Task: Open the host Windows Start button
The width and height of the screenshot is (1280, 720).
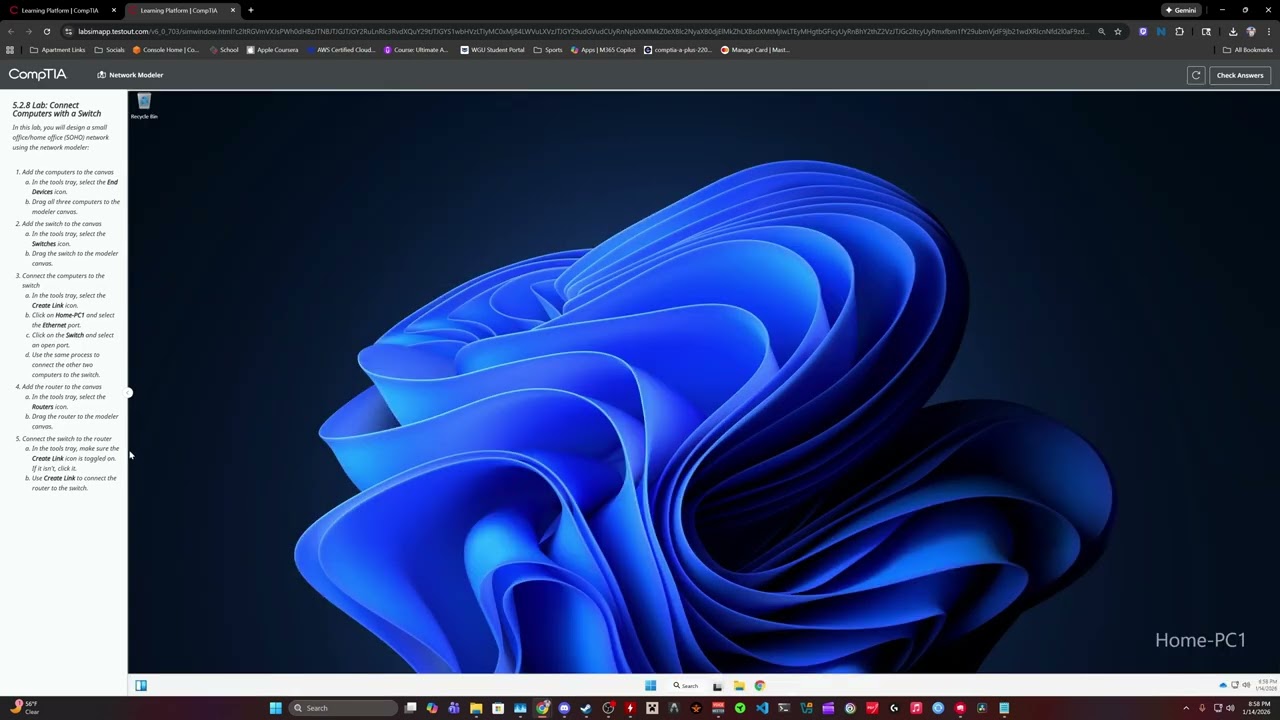Action: click(275, 708)
